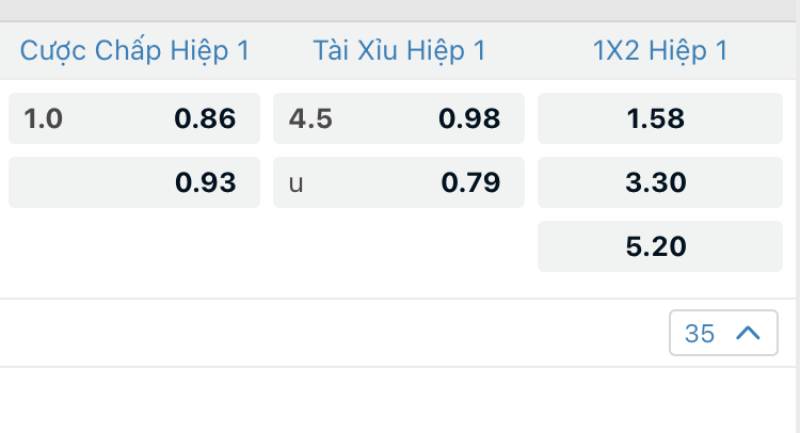Click the "u" under label
This screenshot has height=433, width=800.
pos(296,184)
